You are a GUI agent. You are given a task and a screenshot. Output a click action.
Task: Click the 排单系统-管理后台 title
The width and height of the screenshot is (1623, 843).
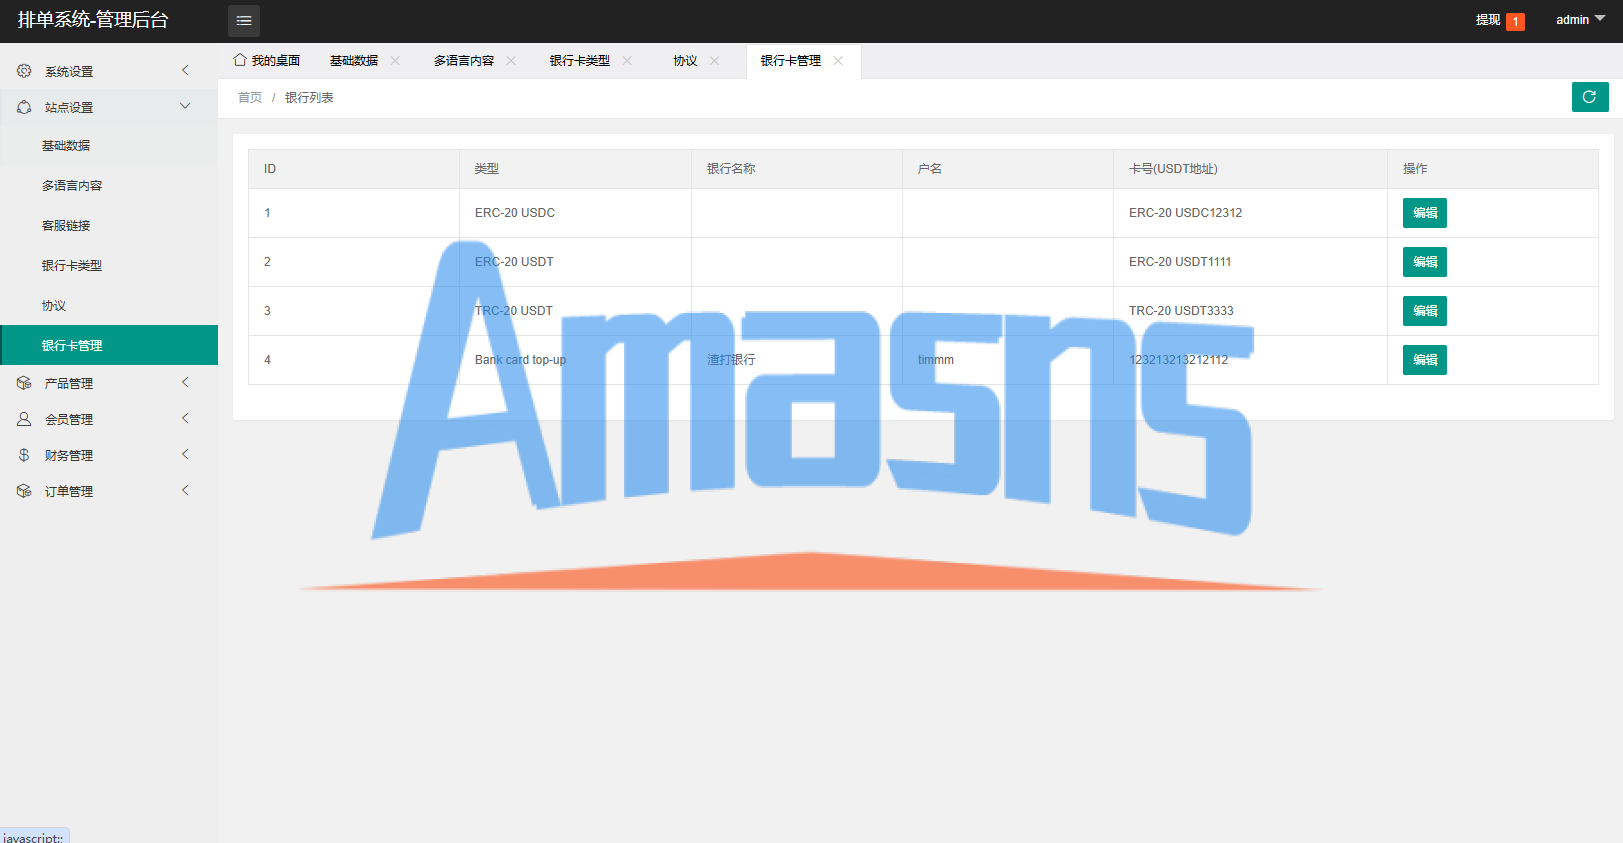(93, 20)
